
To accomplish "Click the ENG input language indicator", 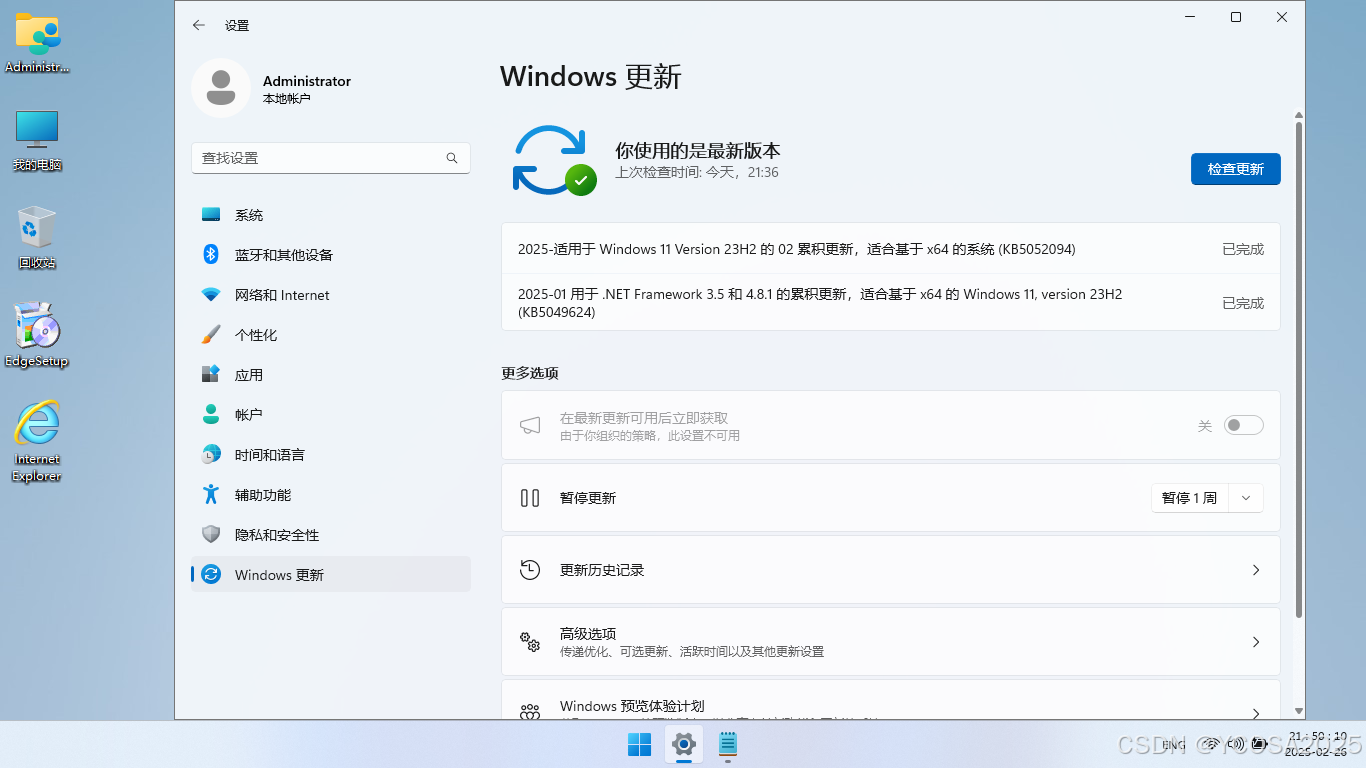I will pyautogui.click(x=1174, y=744).
